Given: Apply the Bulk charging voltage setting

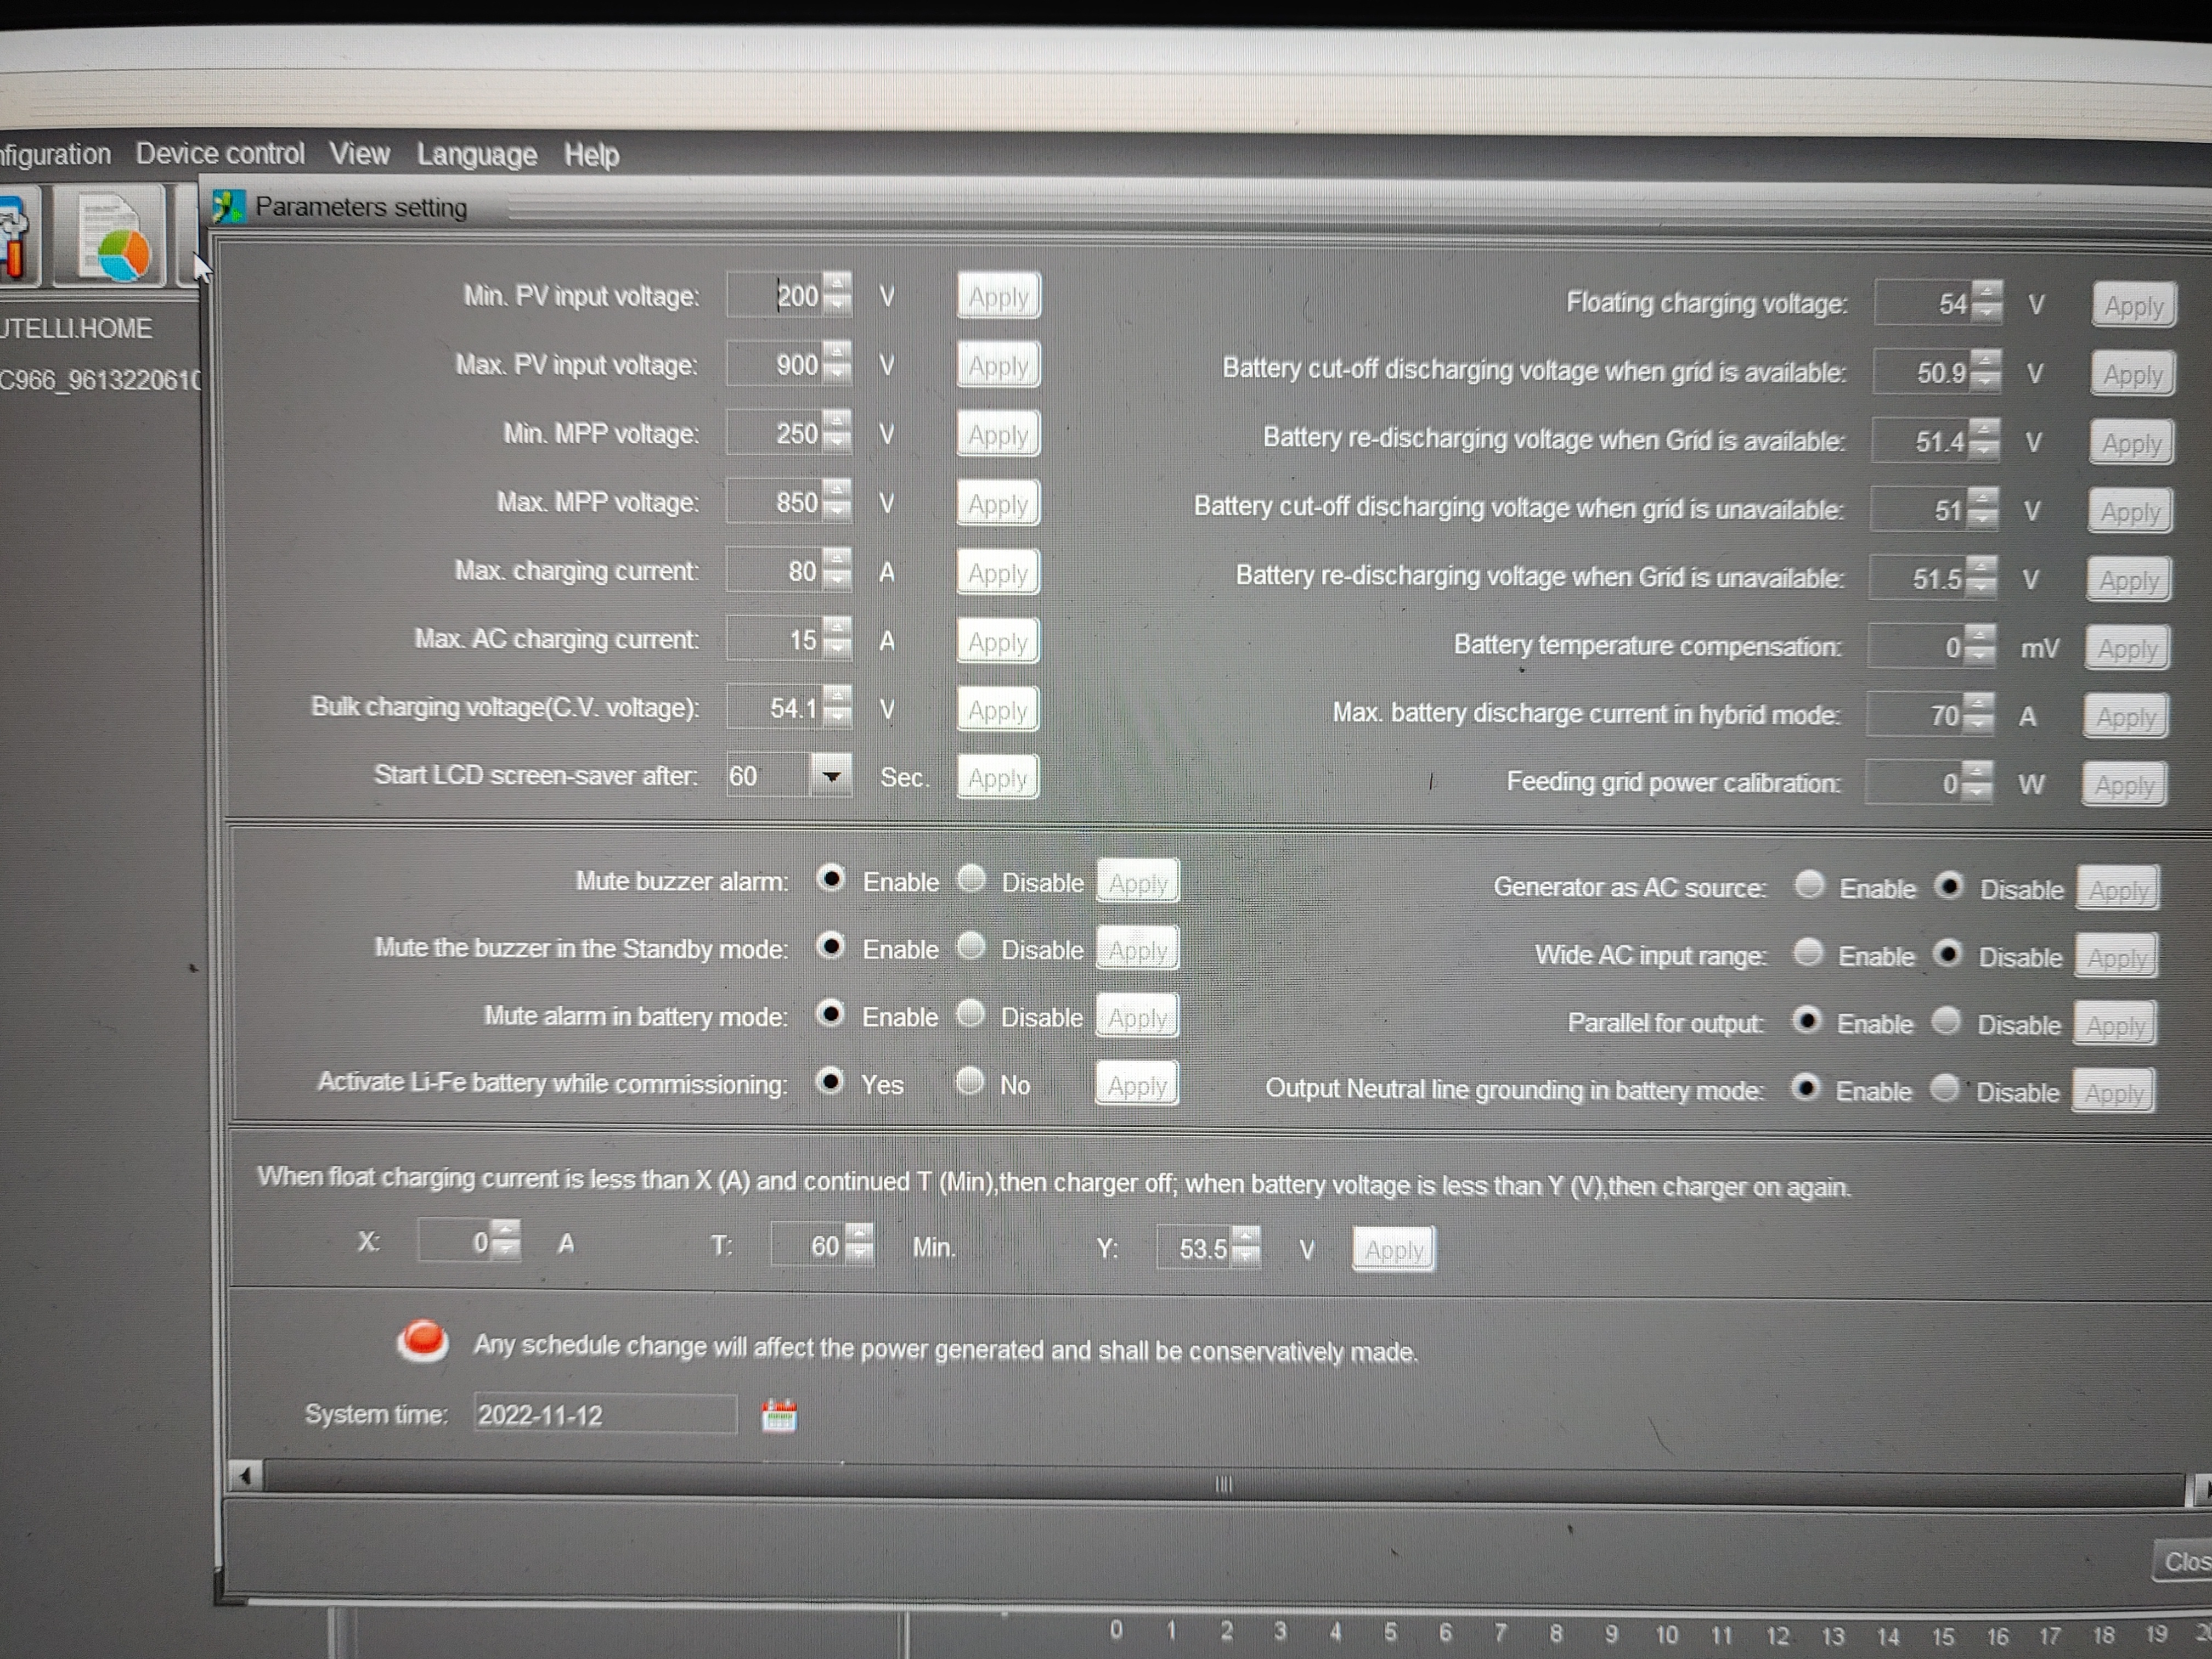Looking at the screenshot, I should (997, 710).
